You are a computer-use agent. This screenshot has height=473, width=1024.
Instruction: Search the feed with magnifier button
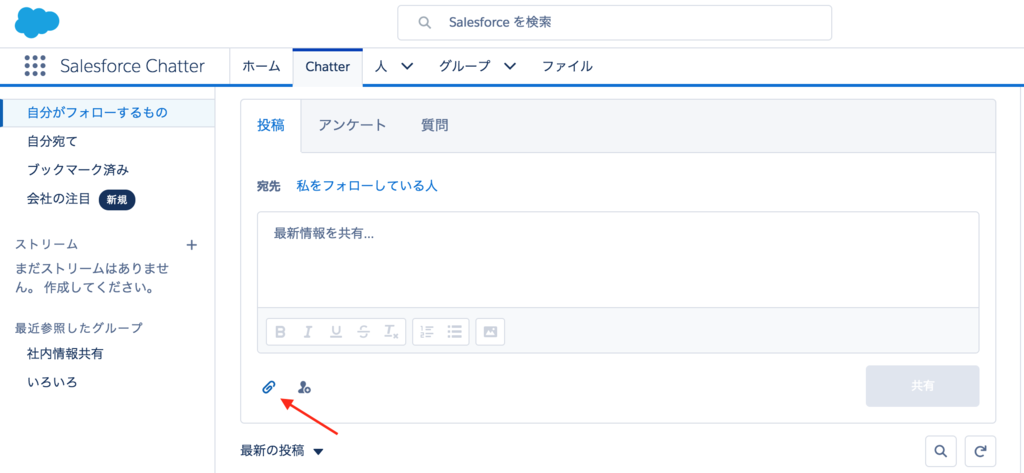pos(941,451)
